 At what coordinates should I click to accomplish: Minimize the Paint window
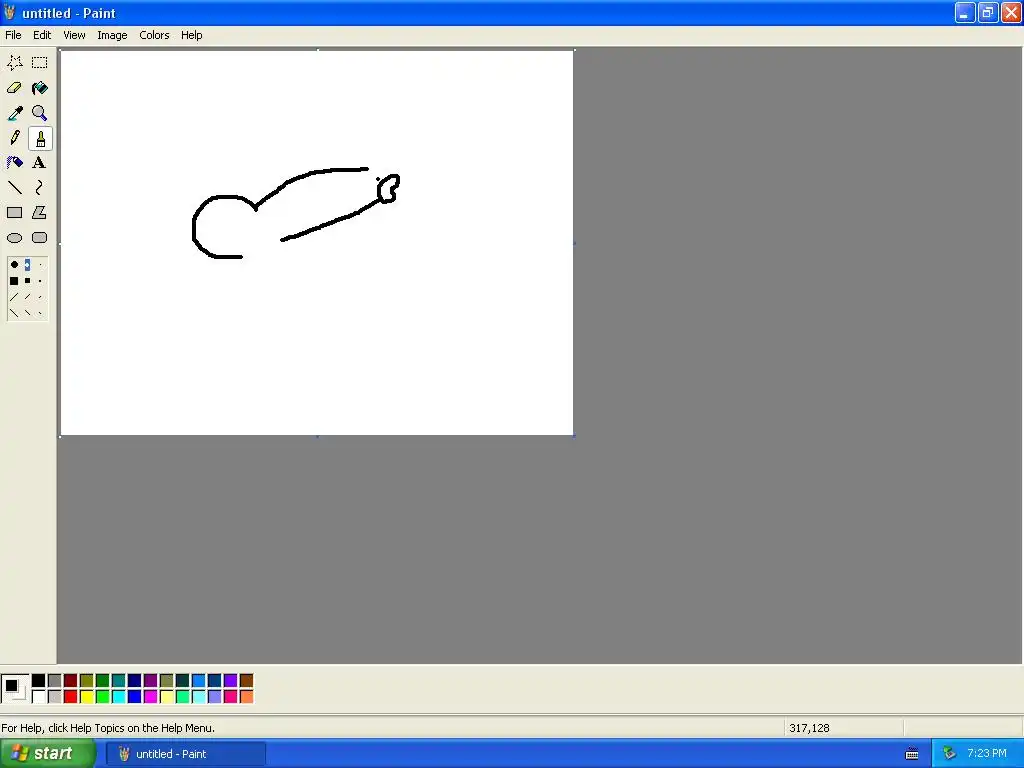click(965, 12)
